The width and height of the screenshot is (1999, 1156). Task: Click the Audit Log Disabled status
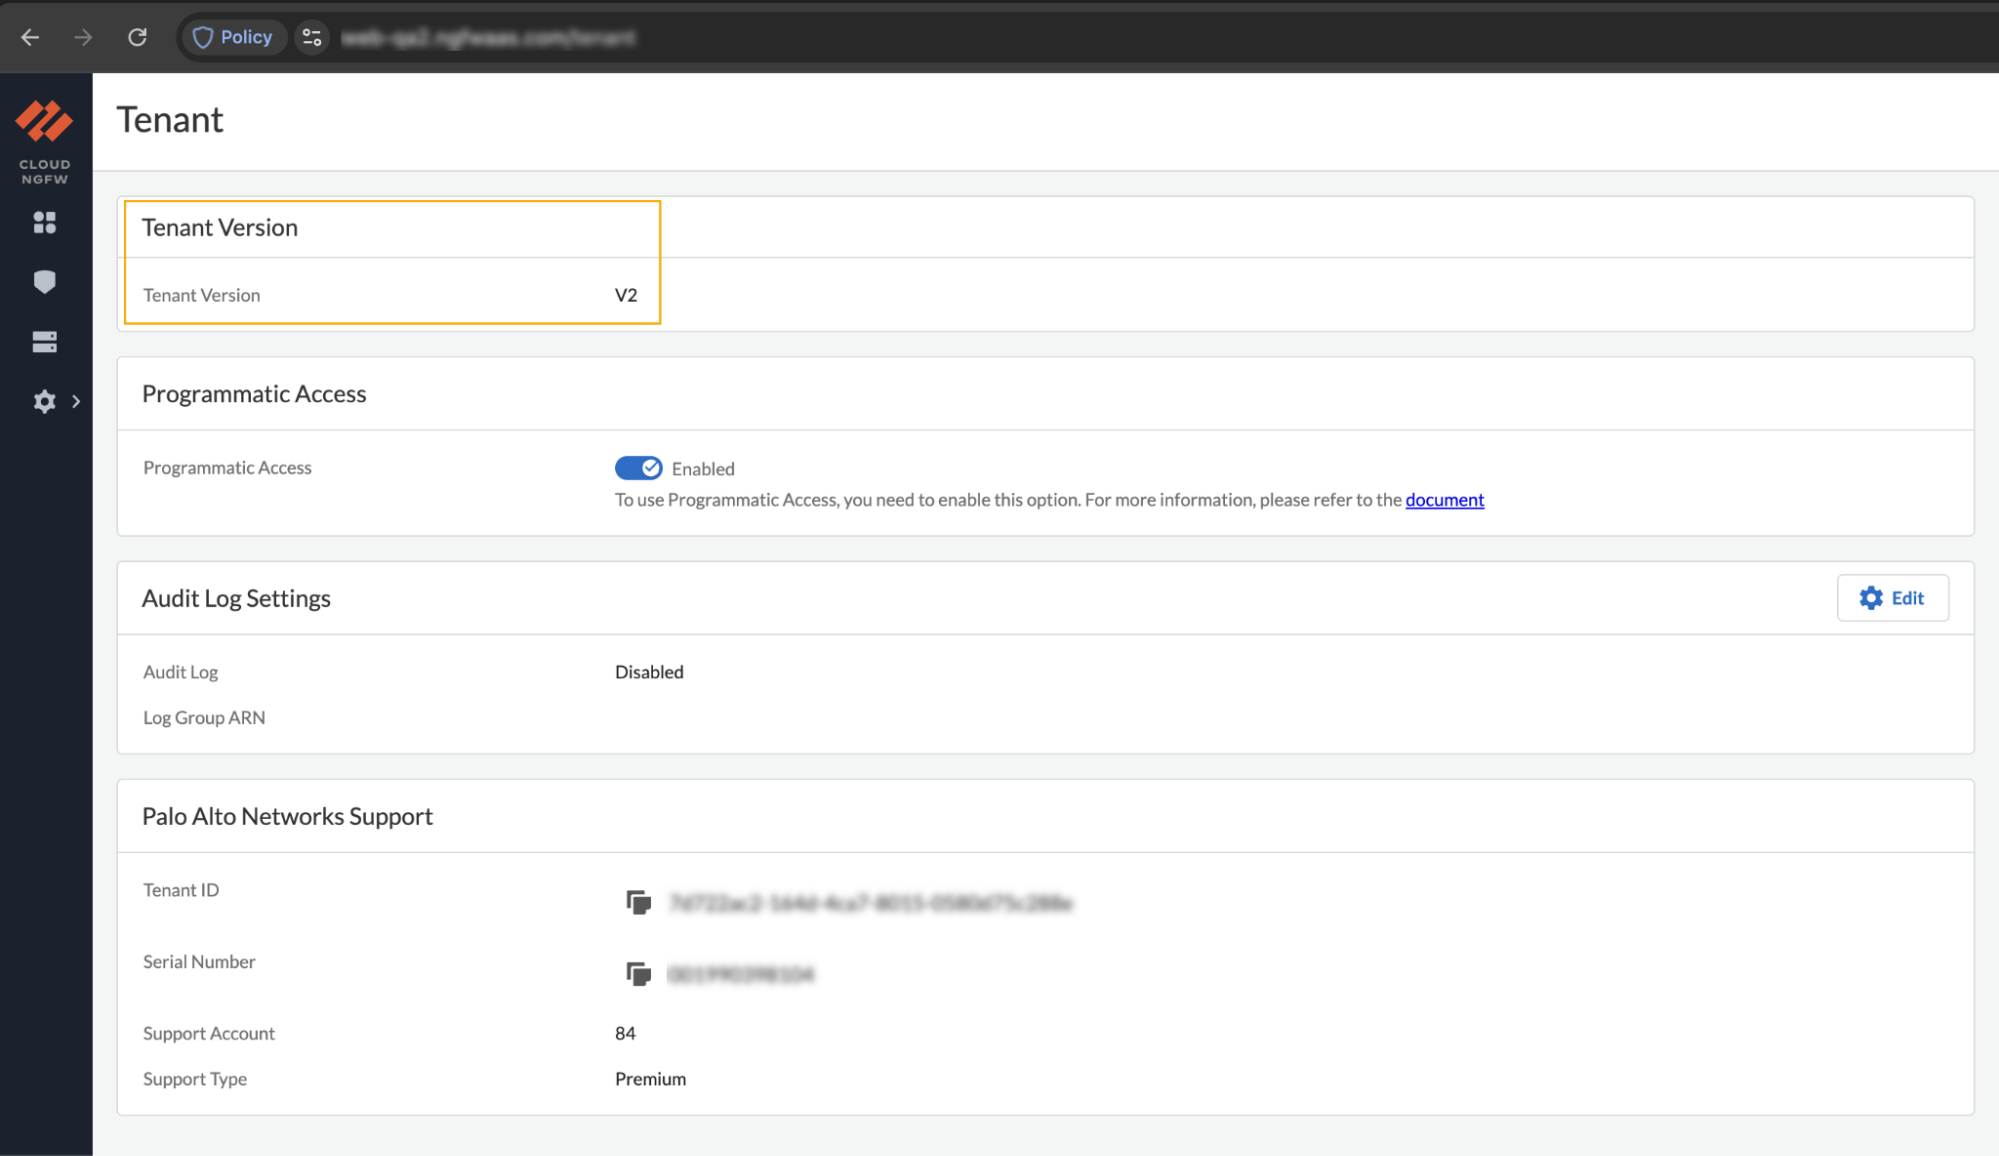[x=649, y=672]
